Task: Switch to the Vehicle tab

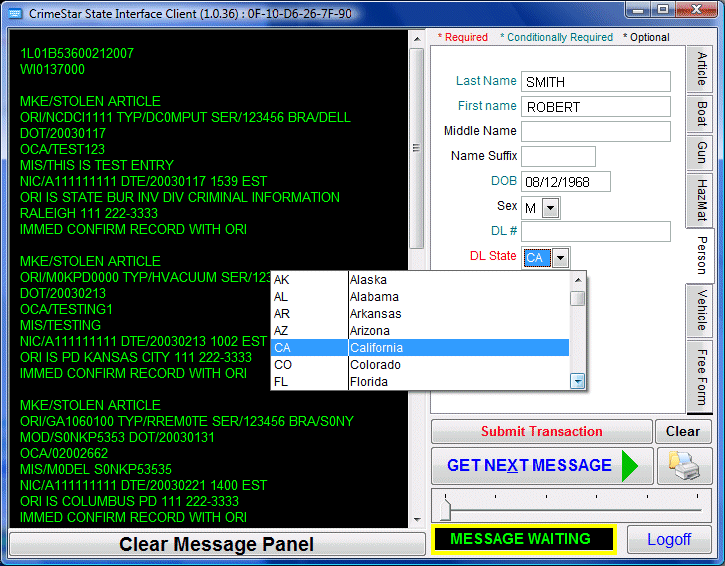Action: [702, 311]
